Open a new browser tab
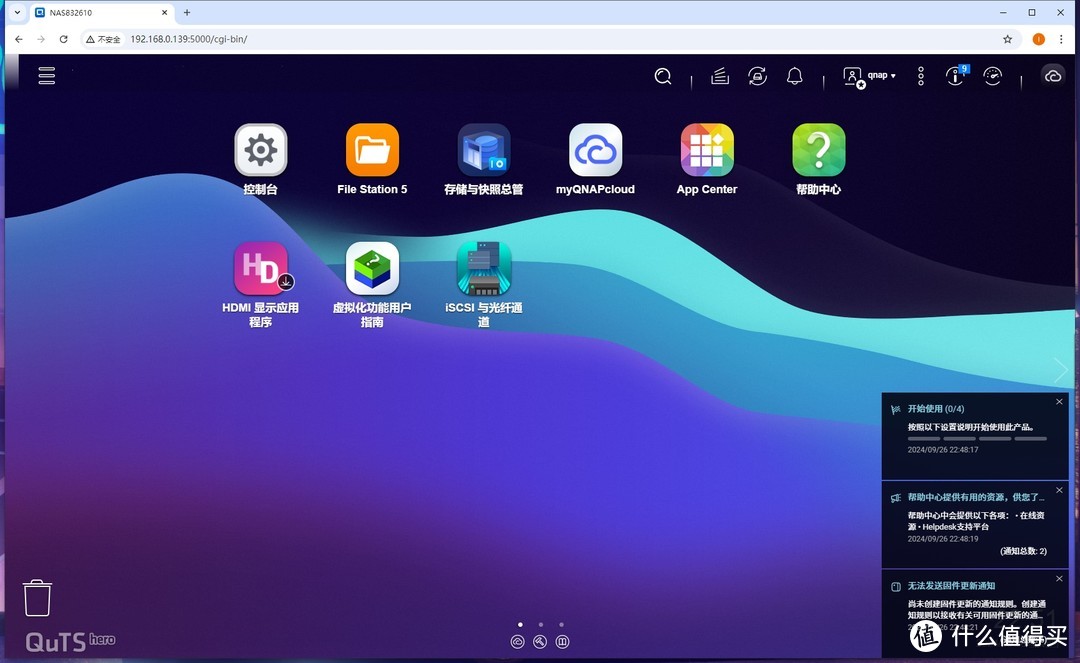1080x663 pixels. click(187, 12)
